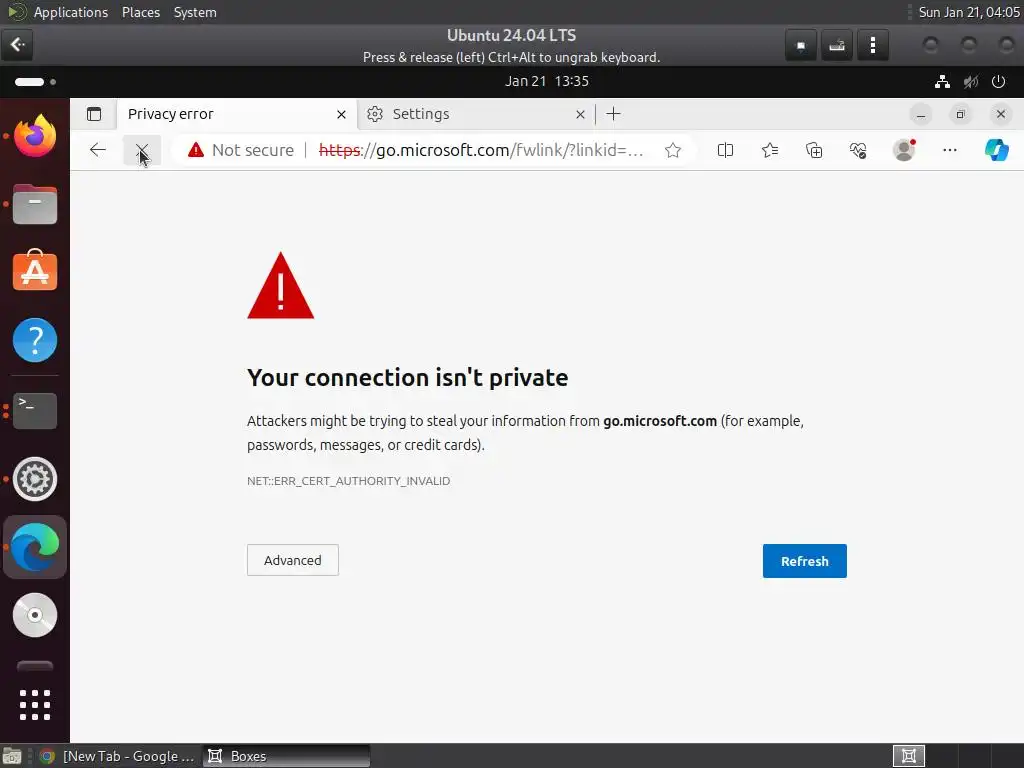1024x768 pixels.
Task: Open Terminal from the dock
Action: [35, 411]
